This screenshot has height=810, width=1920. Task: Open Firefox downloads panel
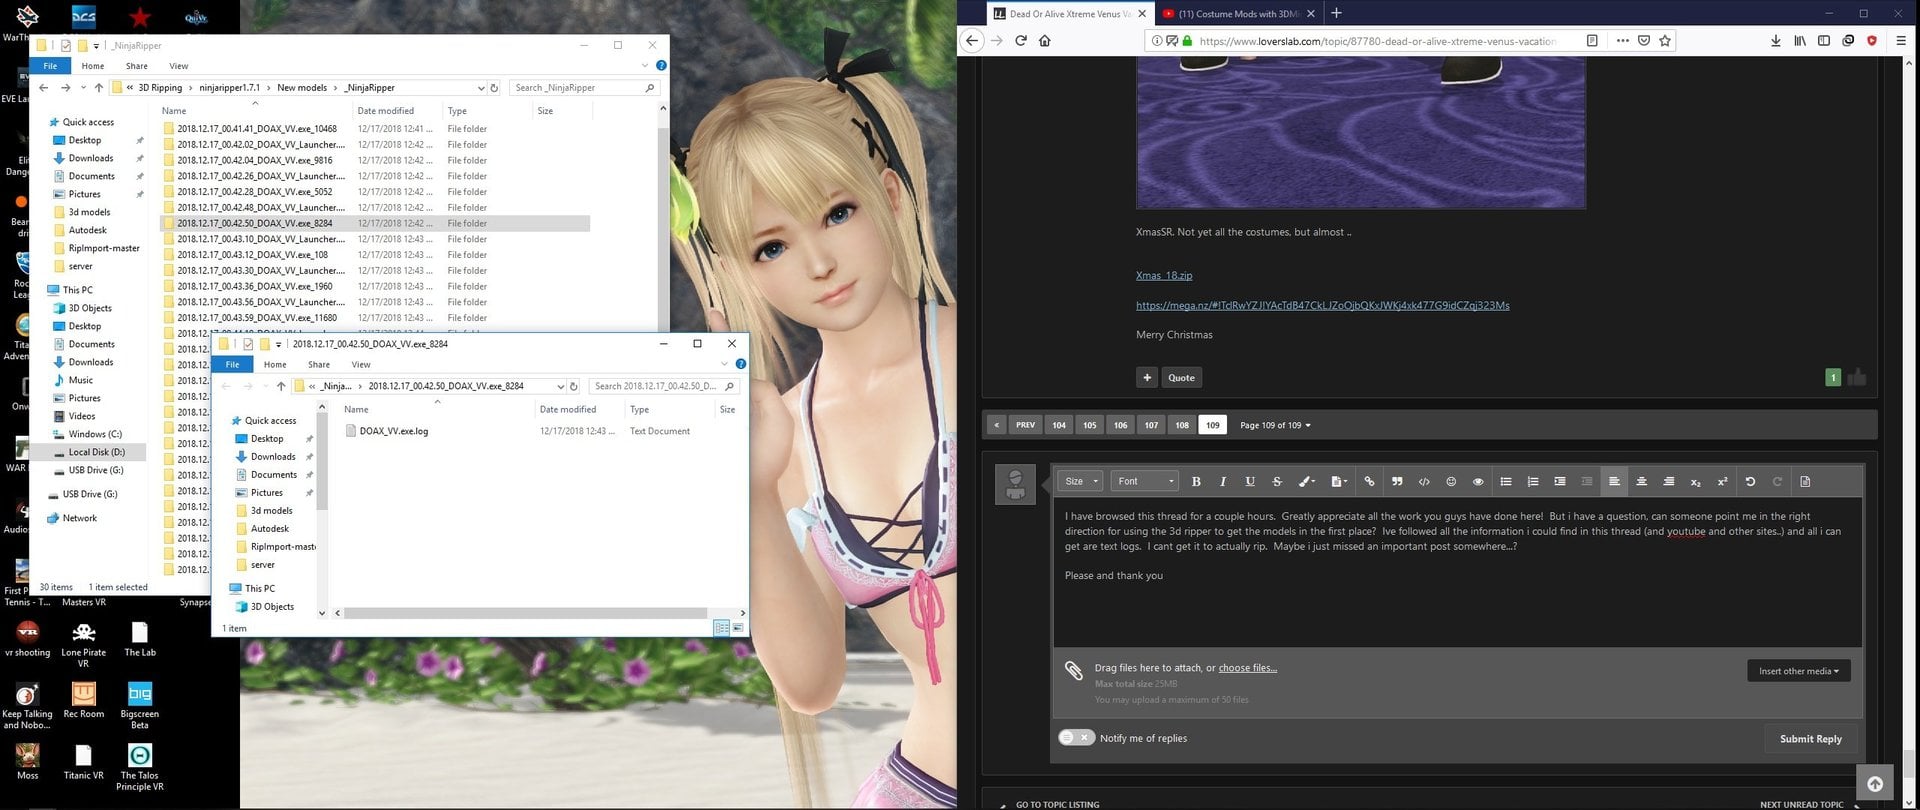click(1775, 41)
